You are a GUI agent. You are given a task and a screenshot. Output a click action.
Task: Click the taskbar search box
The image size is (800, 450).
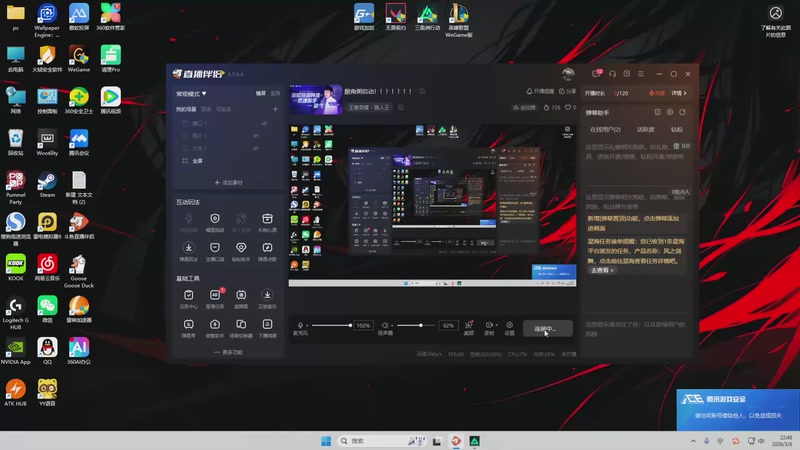(x=382, y=441)
